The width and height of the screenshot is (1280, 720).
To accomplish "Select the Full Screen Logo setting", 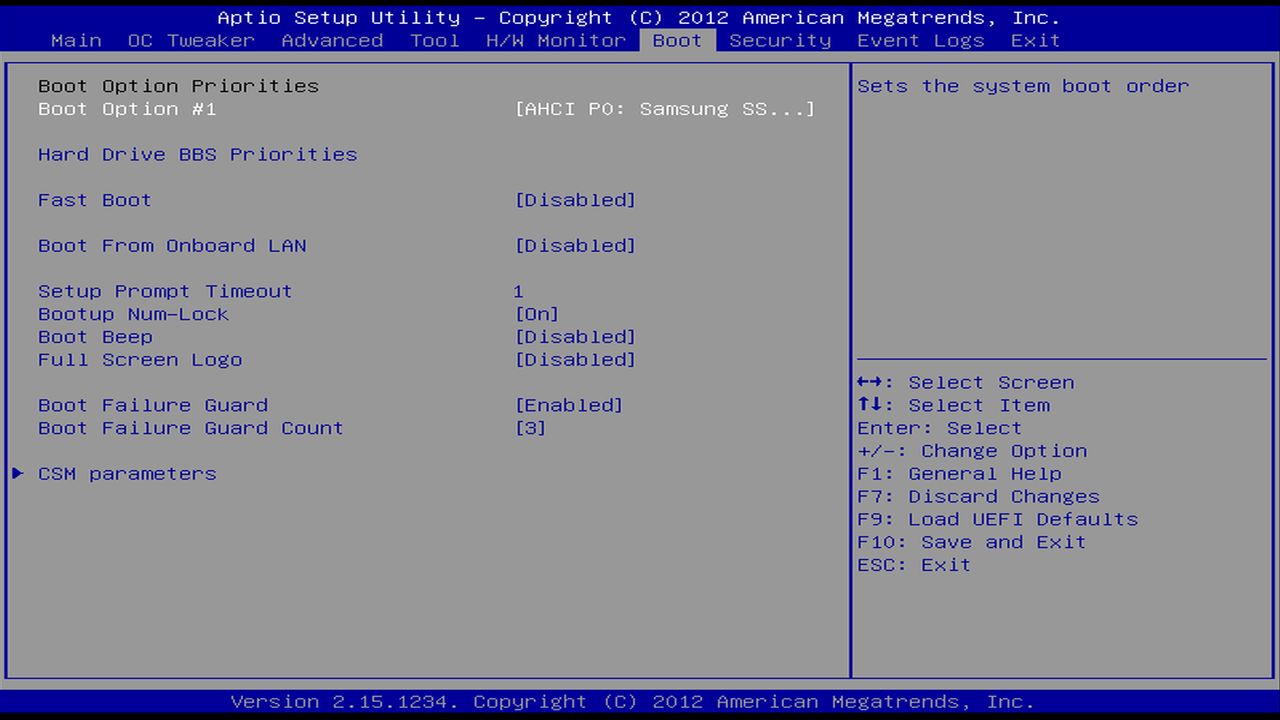I will click(x=140, y=360).
